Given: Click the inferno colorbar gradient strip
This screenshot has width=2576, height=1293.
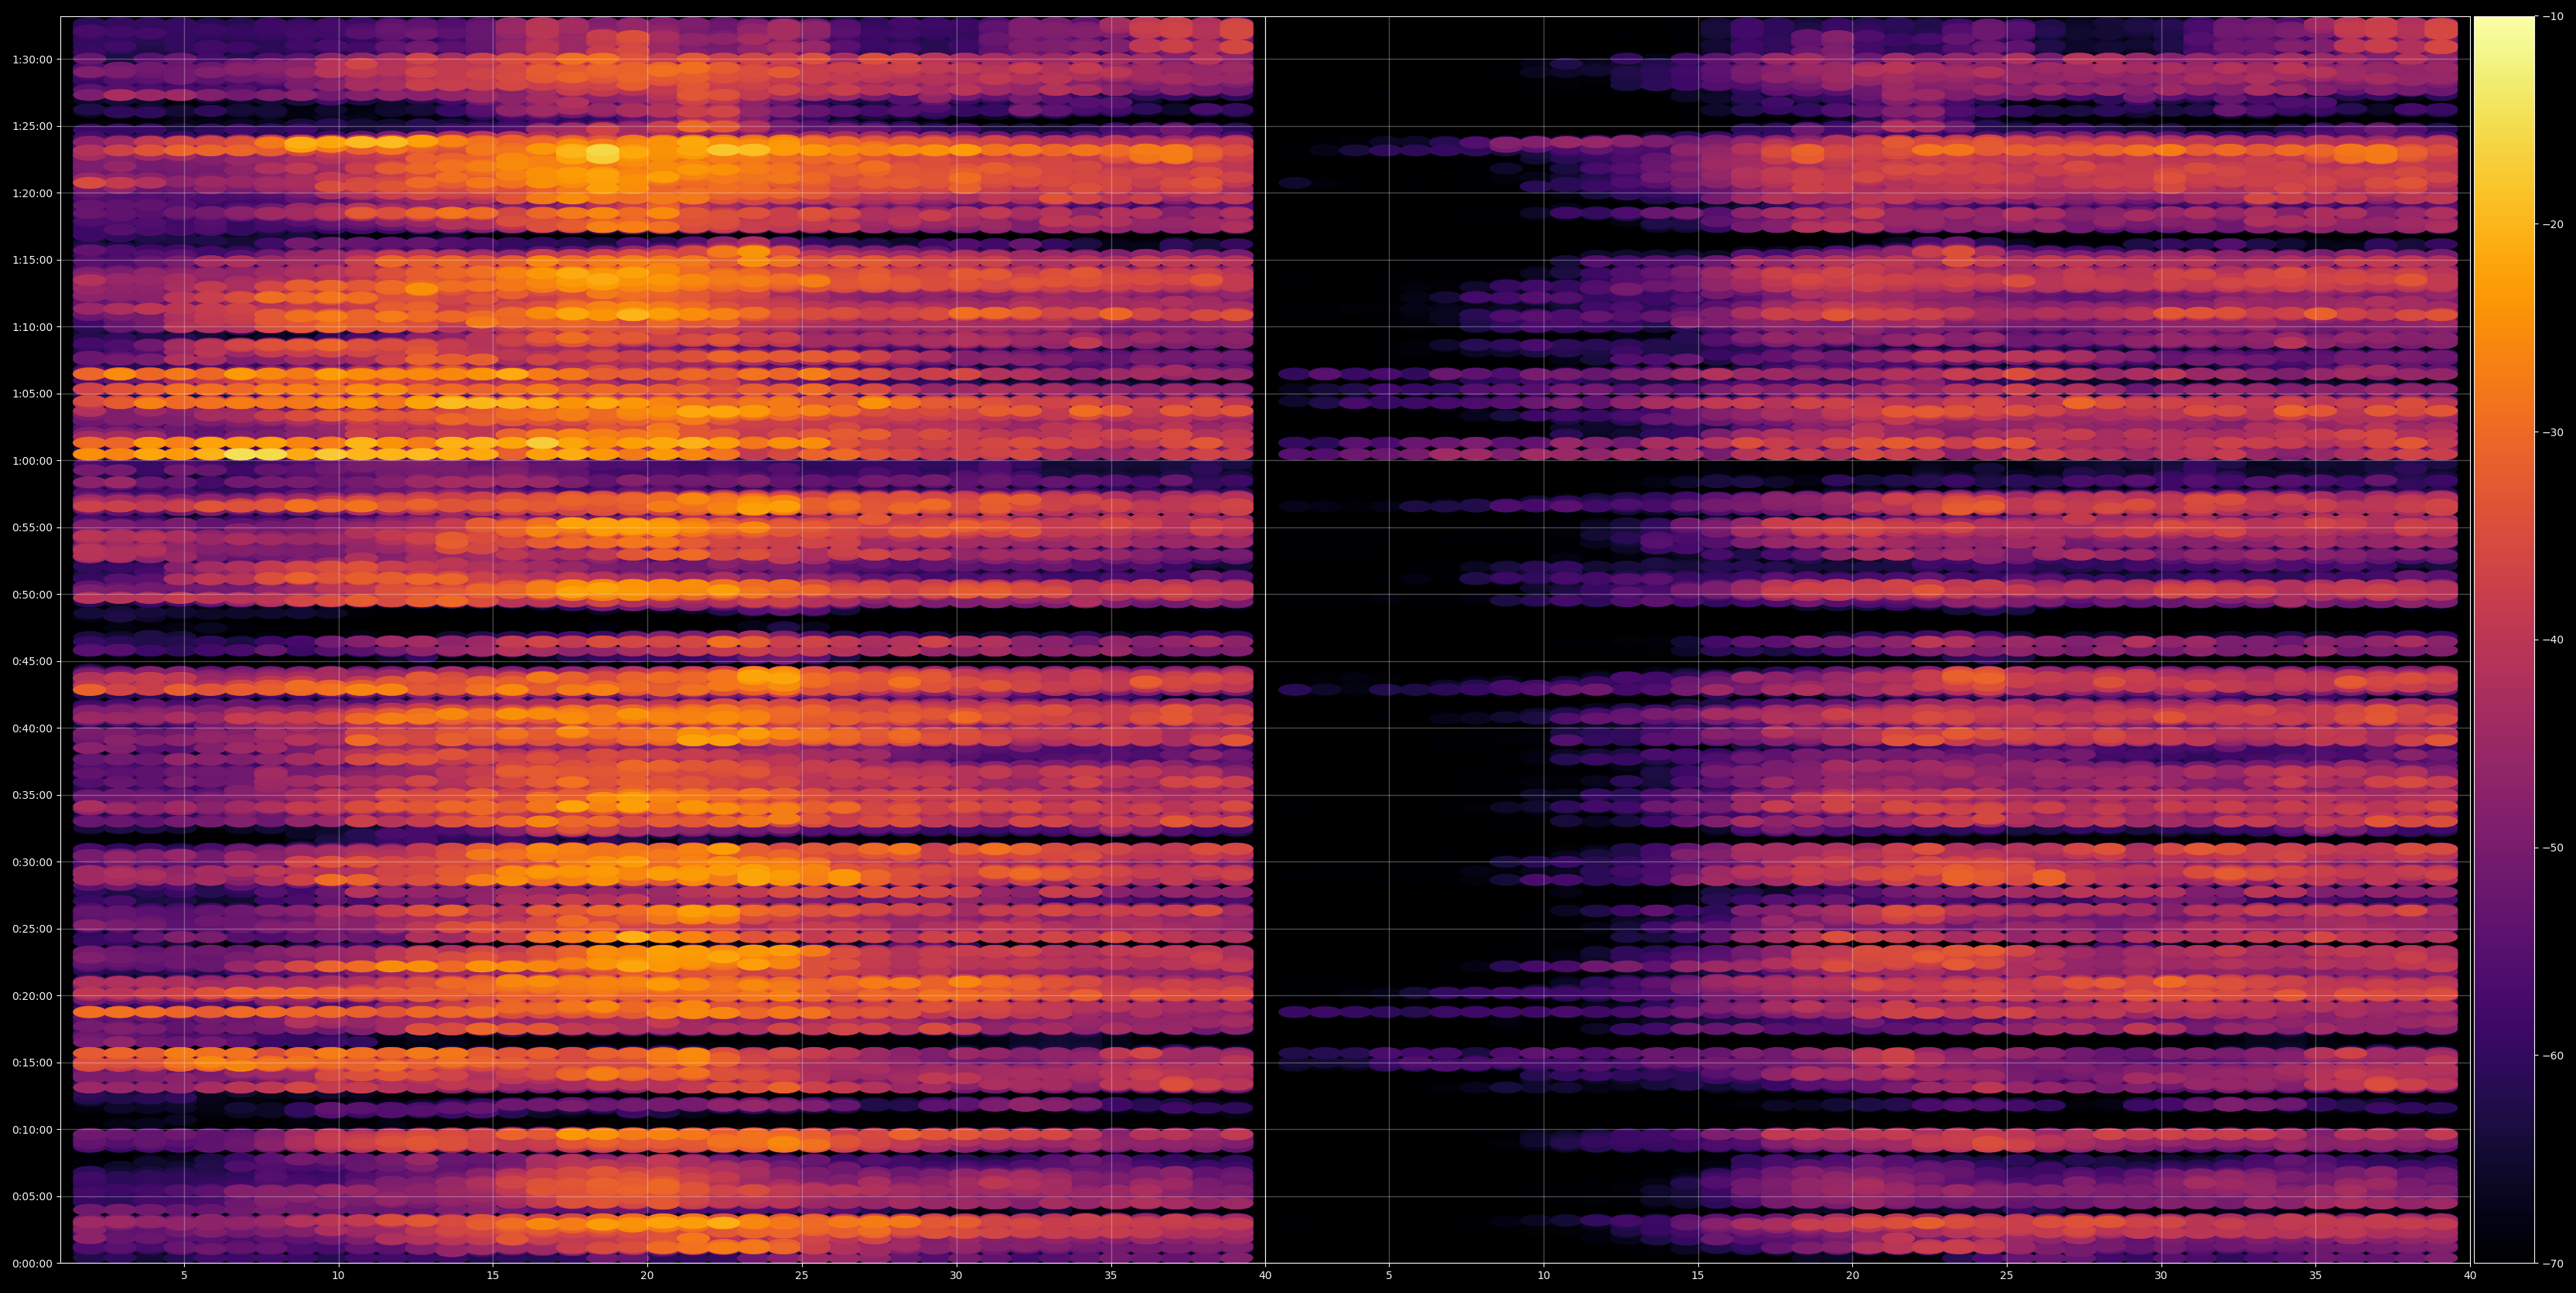Looking at the screenshot, I should [2504, 640].
